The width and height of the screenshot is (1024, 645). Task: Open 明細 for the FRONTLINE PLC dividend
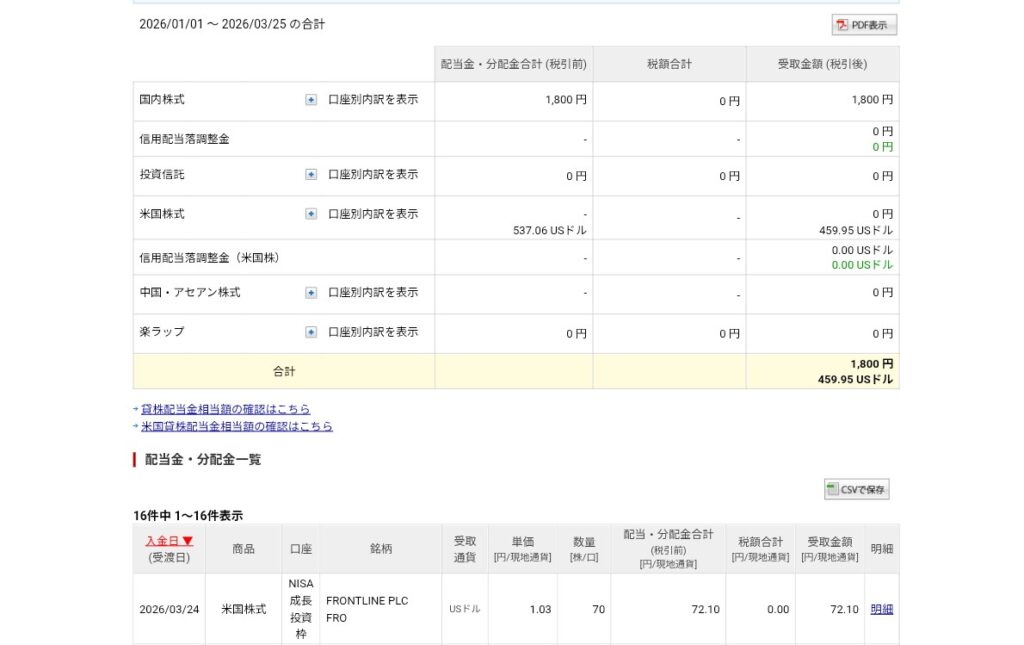pos(881,609)
